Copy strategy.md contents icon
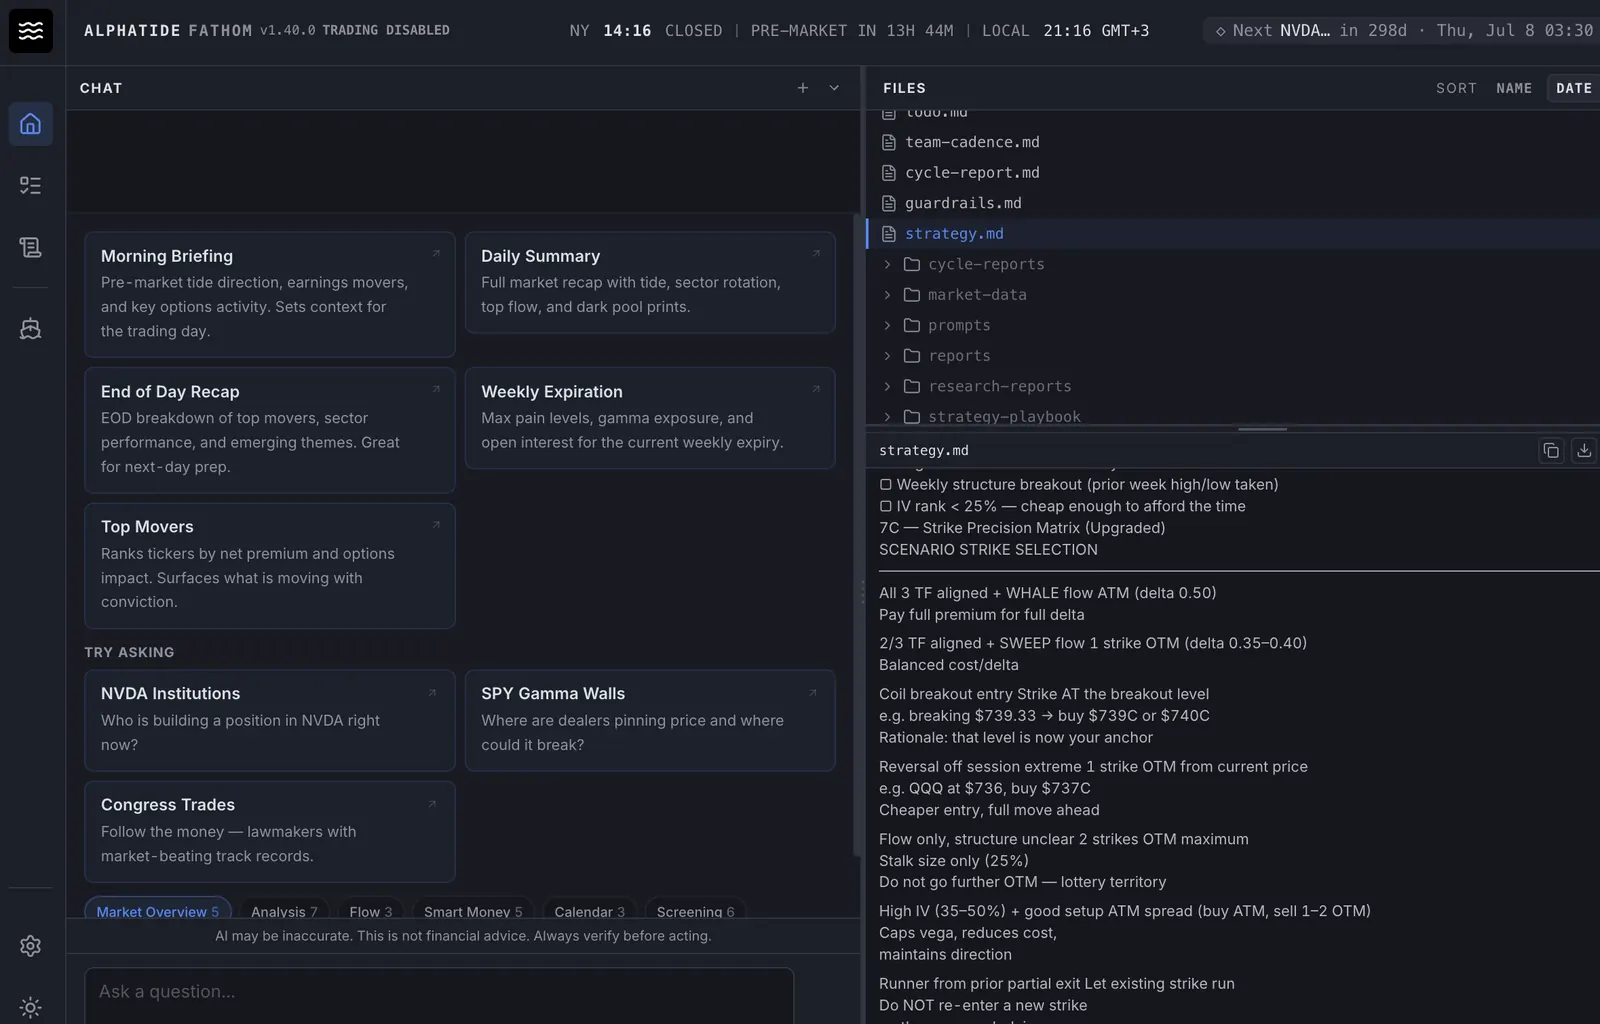The image size is (1600, 1024). point(1551,450)
